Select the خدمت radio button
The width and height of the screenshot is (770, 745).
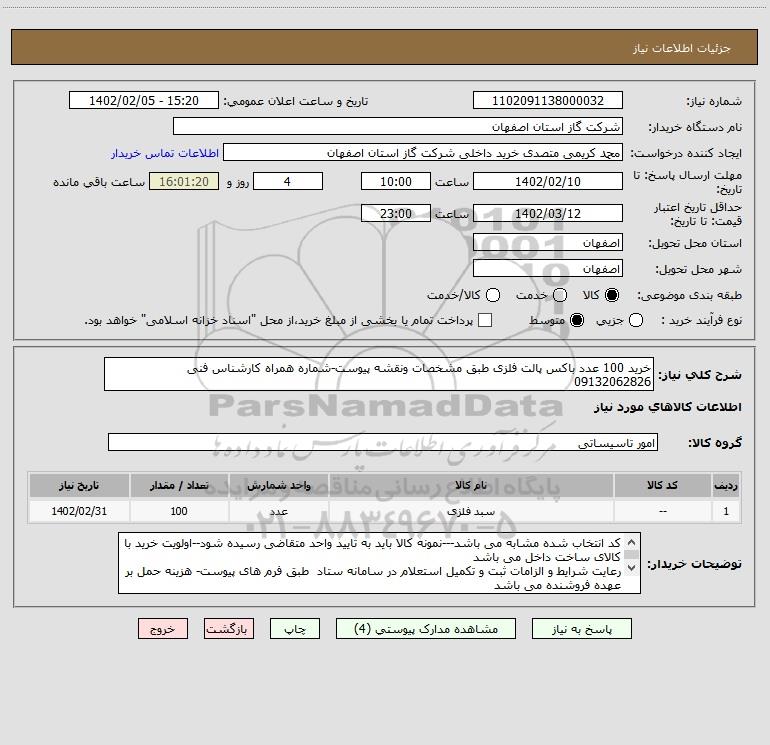pos(560,295)
